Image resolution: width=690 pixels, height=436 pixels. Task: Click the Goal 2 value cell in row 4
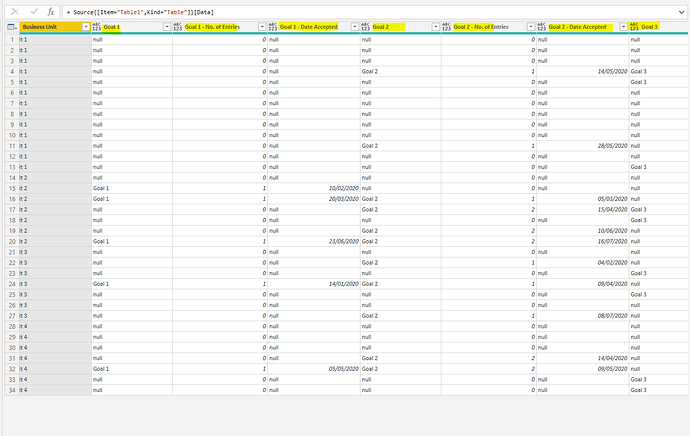point(401,71)
